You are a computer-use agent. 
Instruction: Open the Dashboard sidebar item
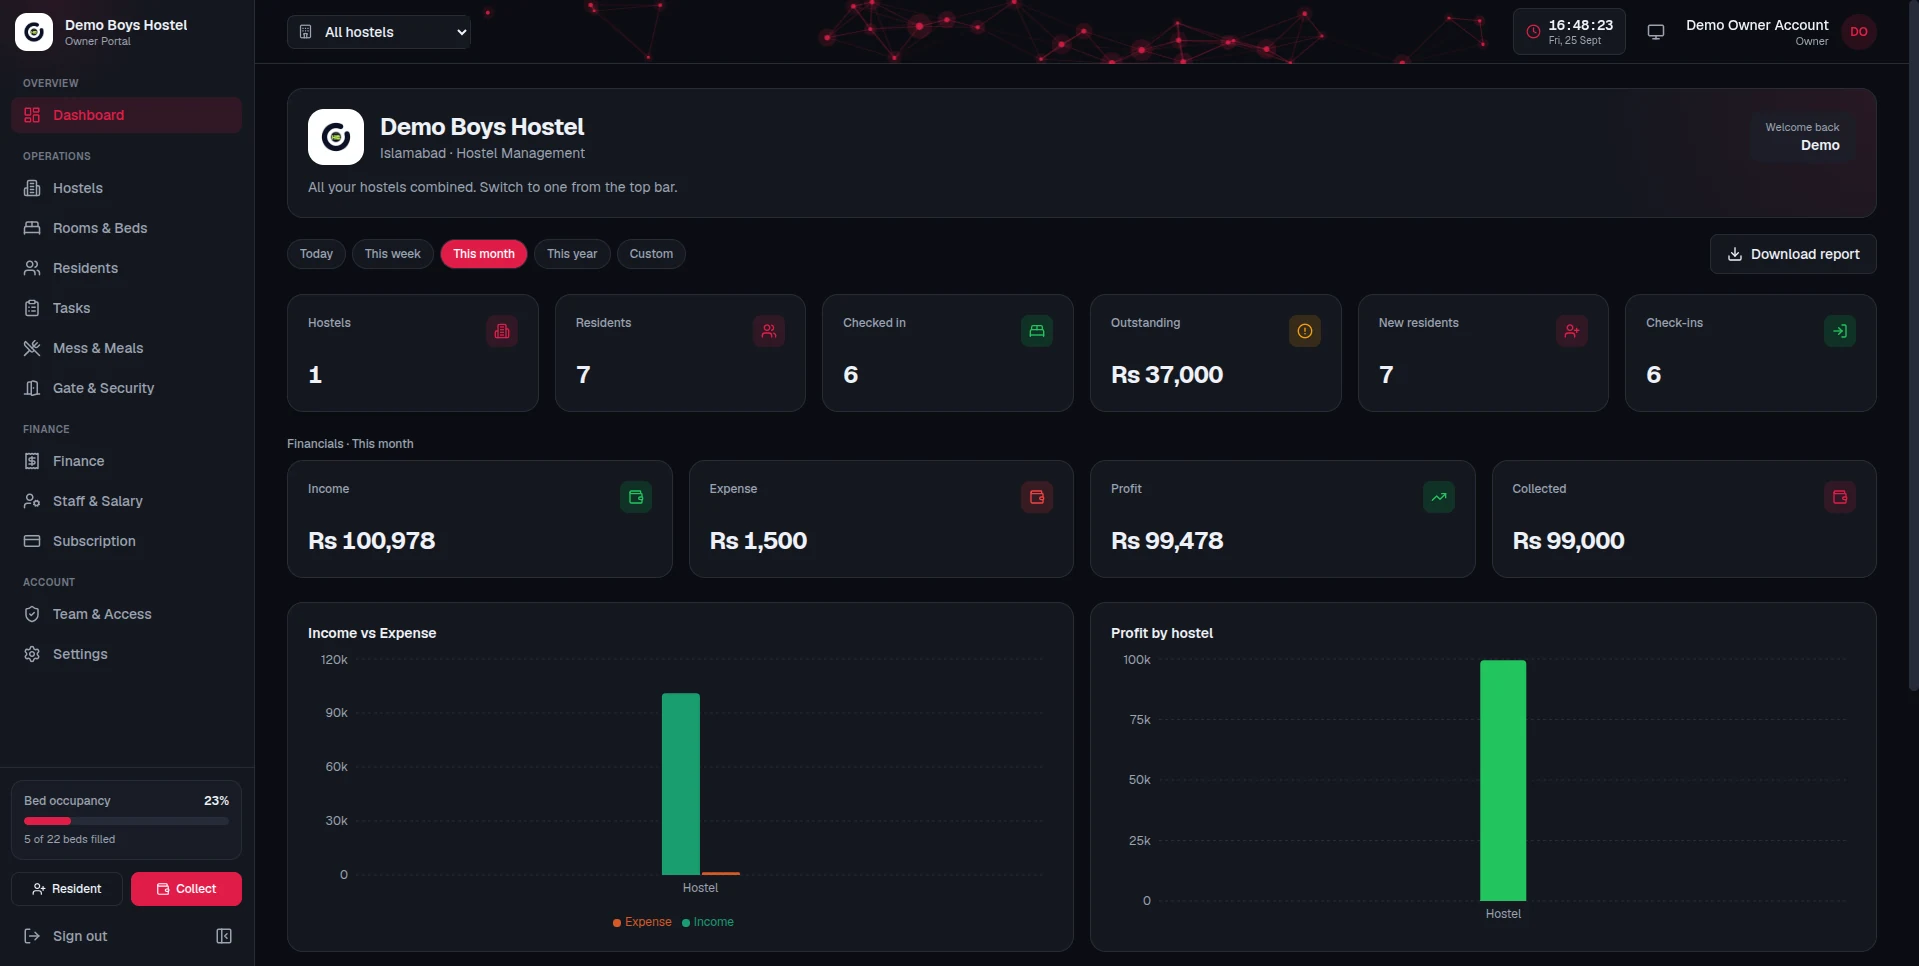tap(126, 115)
